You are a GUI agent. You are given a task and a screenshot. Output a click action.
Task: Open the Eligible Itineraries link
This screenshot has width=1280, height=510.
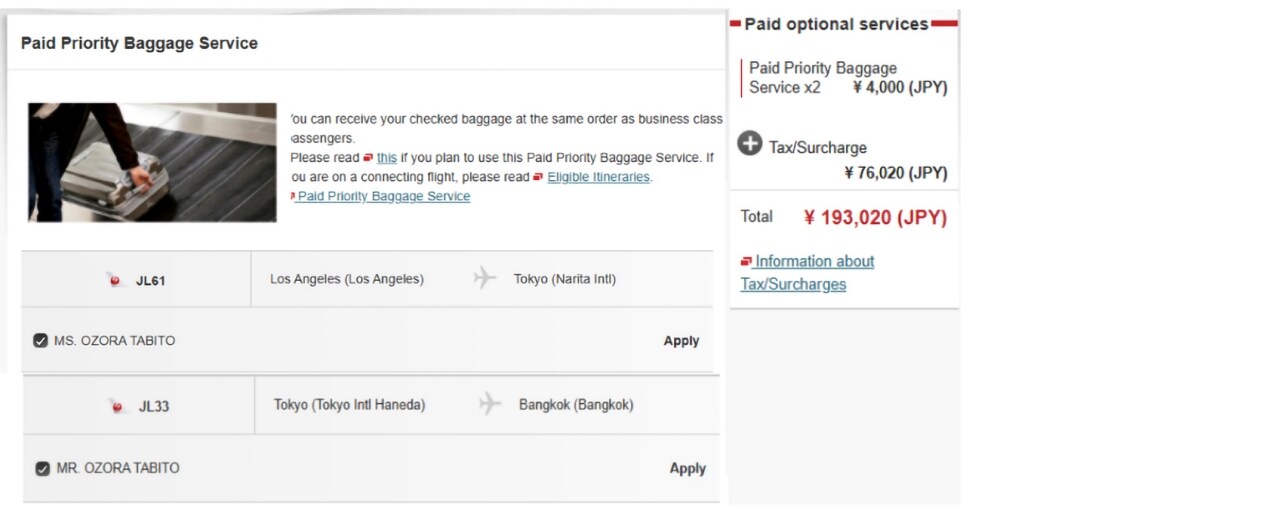tap(598, 177)
